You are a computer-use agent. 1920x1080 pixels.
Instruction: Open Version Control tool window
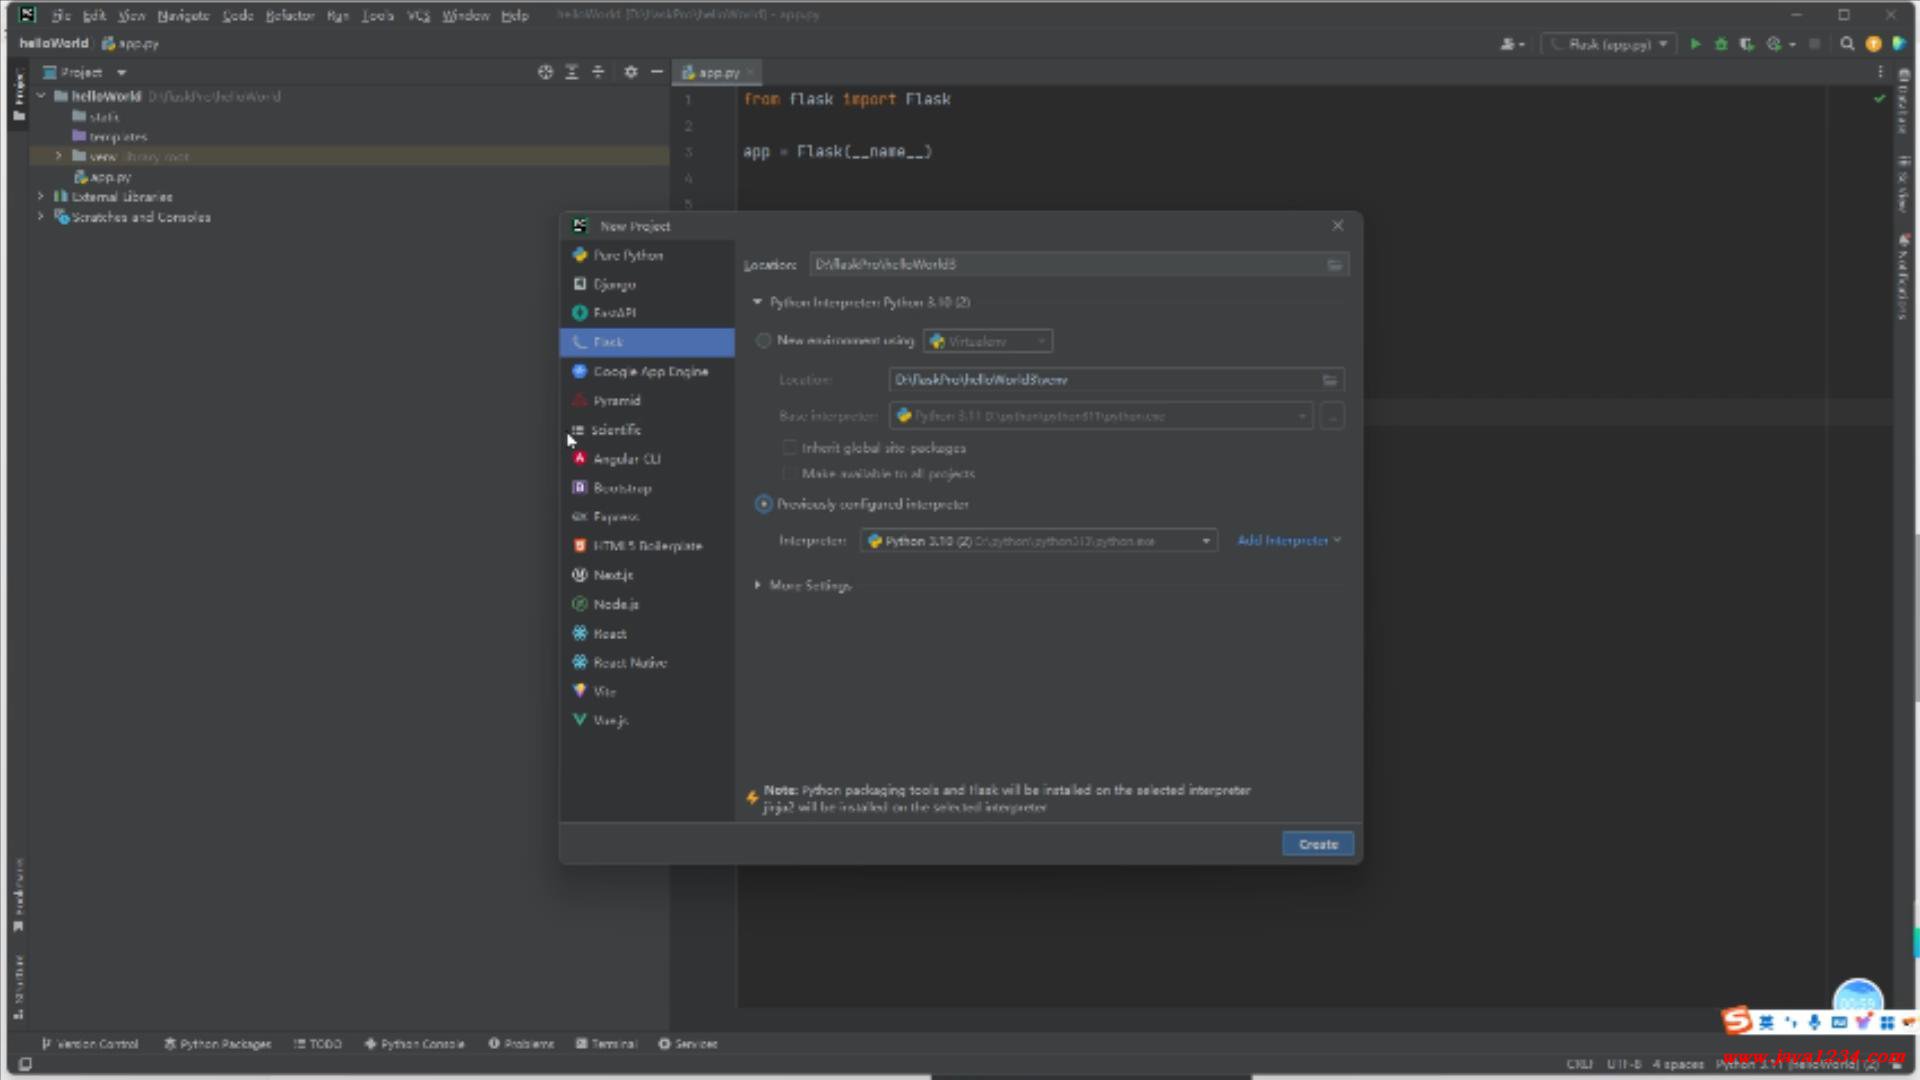[90, 1044]
